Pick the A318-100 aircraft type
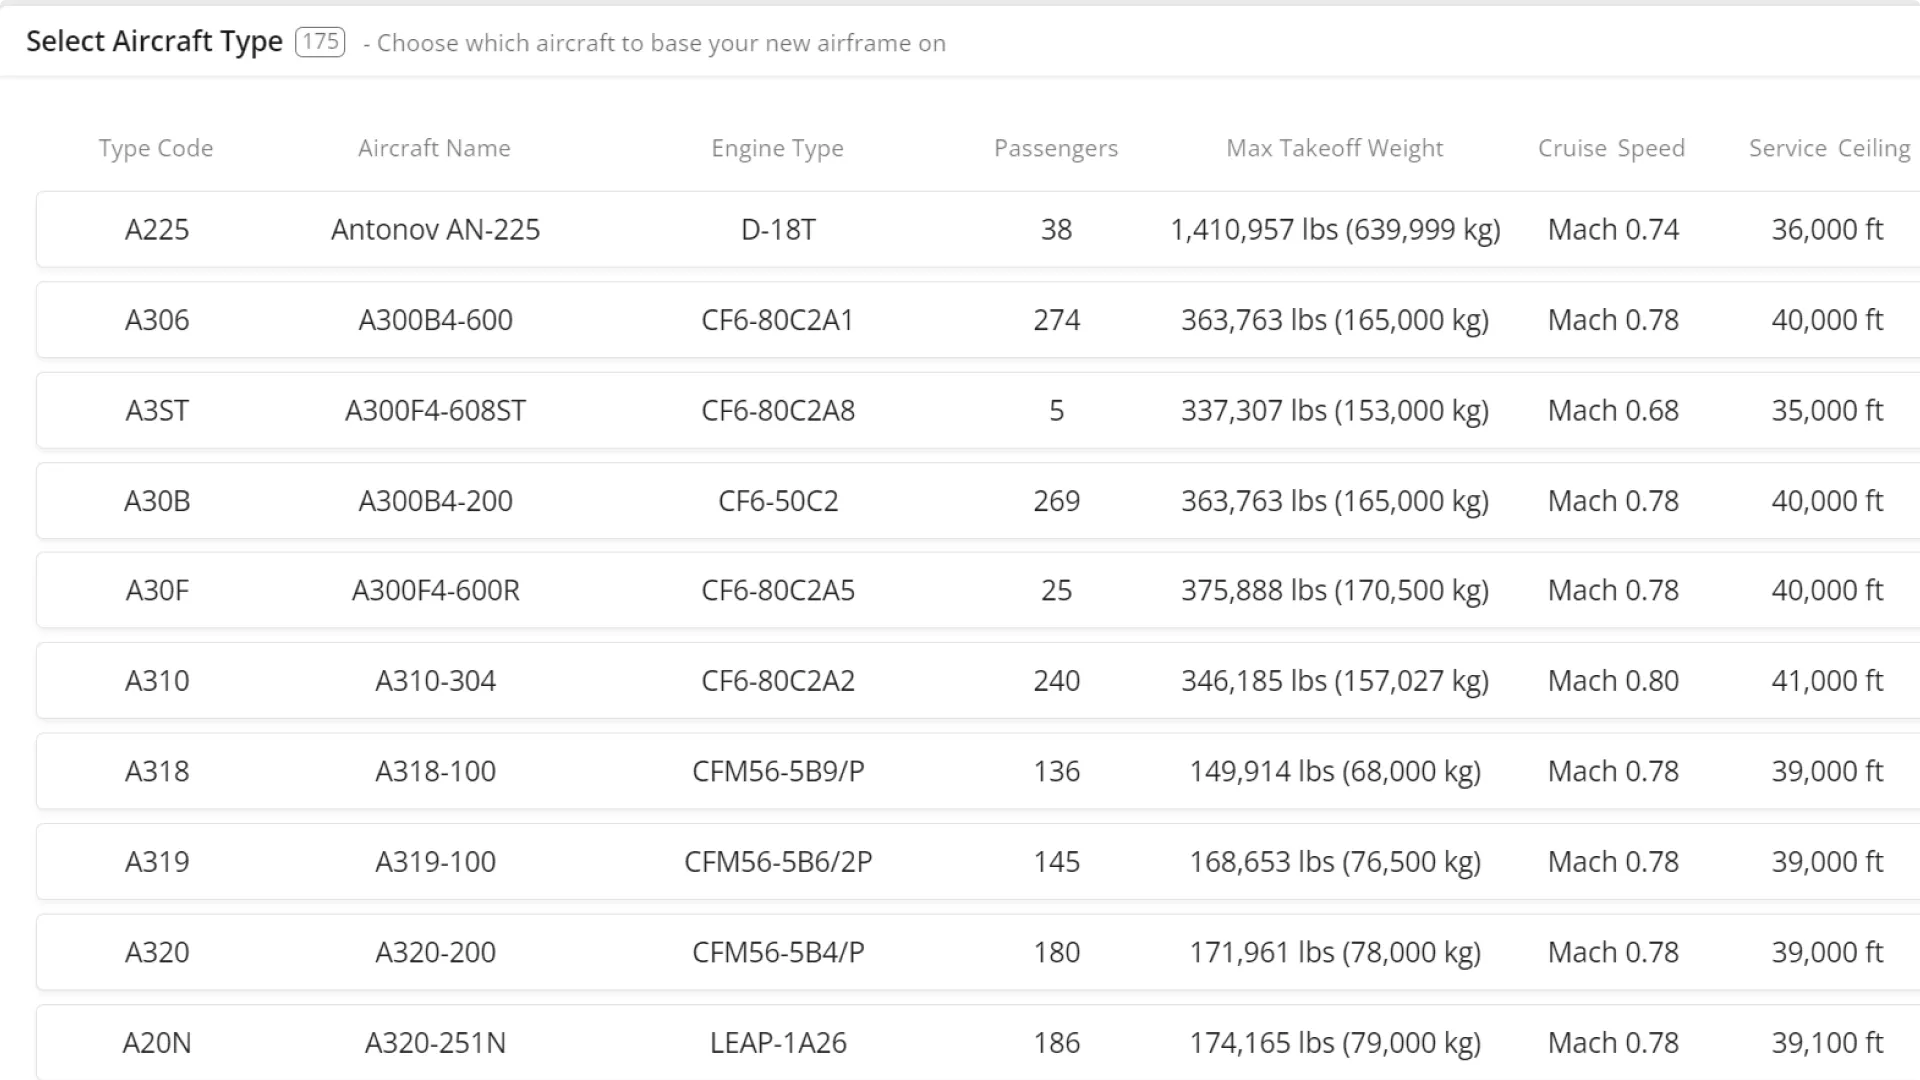The image size is (1920, 1080). click(435, 771)
